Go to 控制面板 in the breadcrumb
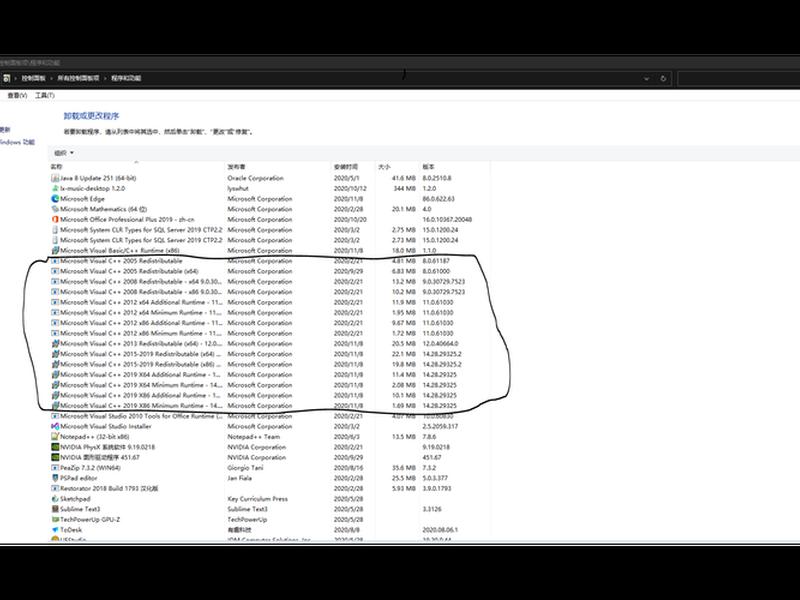Screen dimensions: 800x600 click(34, 78)
